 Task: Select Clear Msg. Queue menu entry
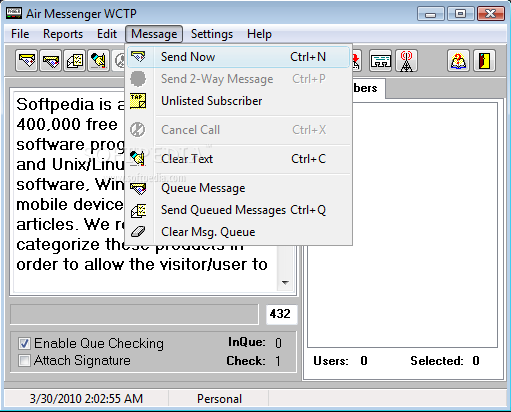[238, 232]
